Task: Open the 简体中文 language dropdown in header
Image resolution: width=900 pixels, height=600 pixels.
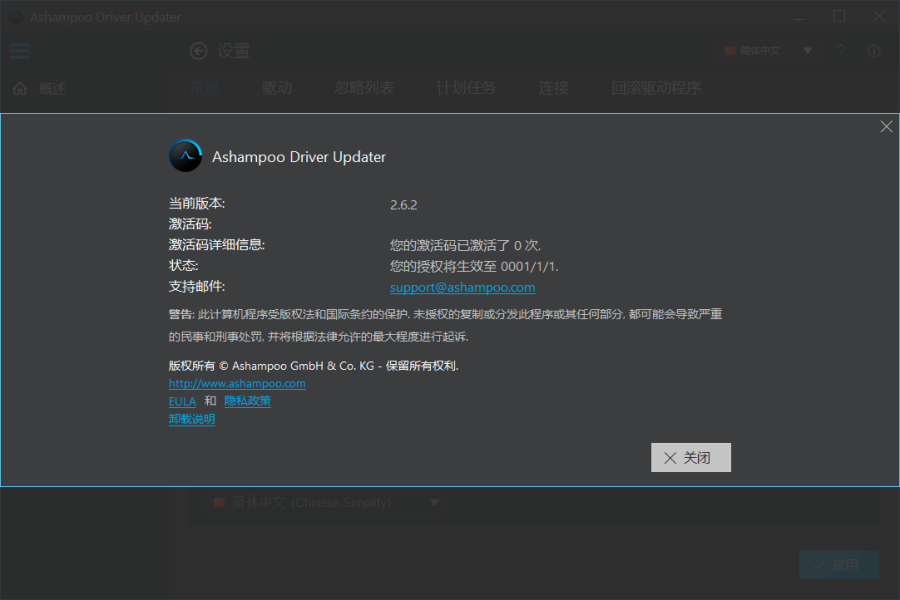Action: [x=768, y=51]
